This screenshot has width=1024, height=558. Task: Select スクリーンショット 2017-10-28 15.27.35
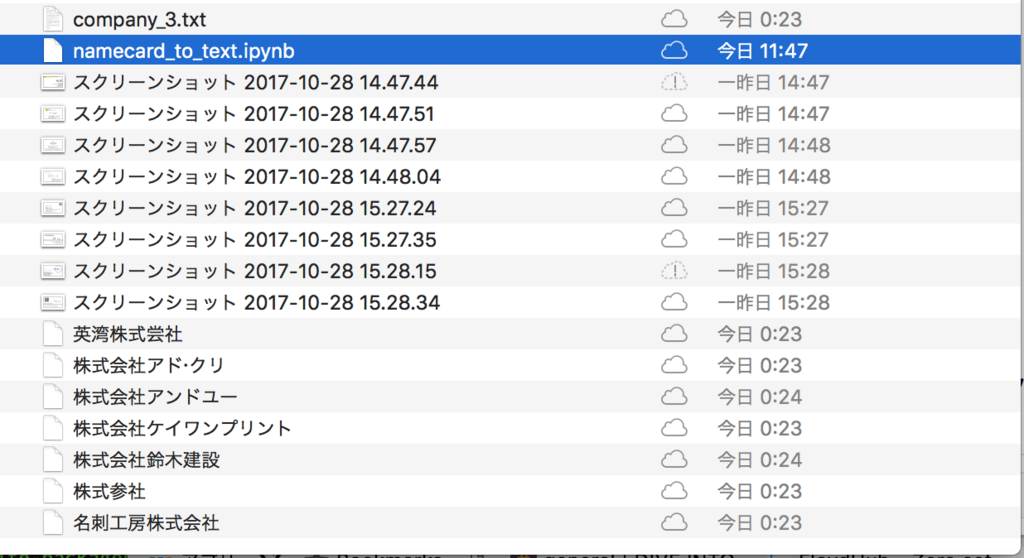255,239
